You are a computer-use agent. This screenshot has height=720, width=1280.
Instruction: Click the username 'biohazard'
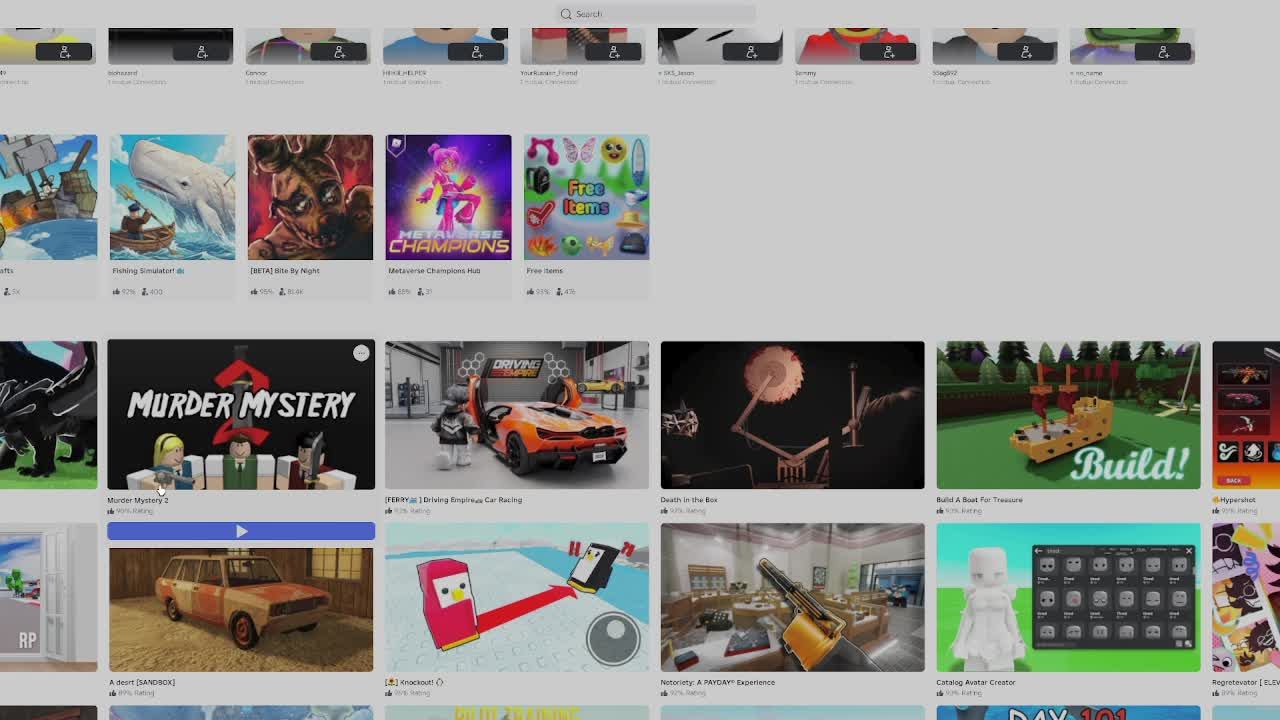123,73
